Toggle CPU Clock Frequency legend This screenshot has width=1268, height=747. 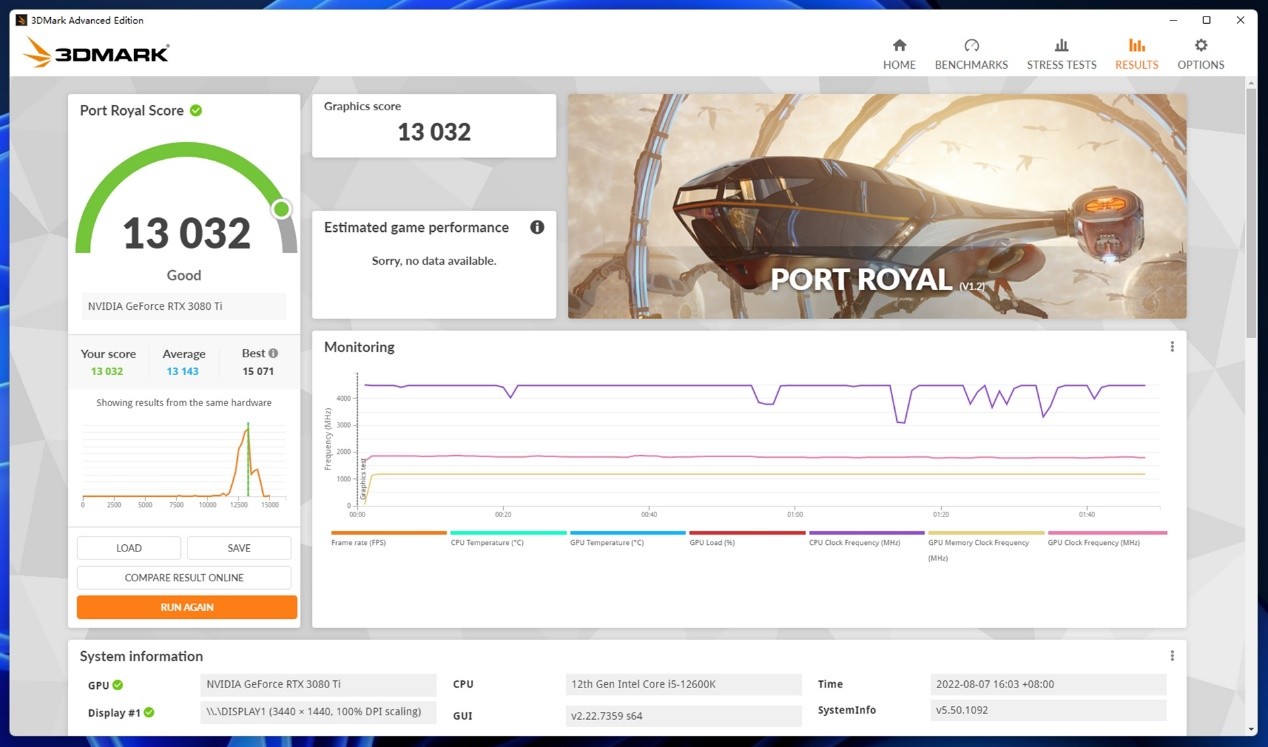[x=866, y=538]
